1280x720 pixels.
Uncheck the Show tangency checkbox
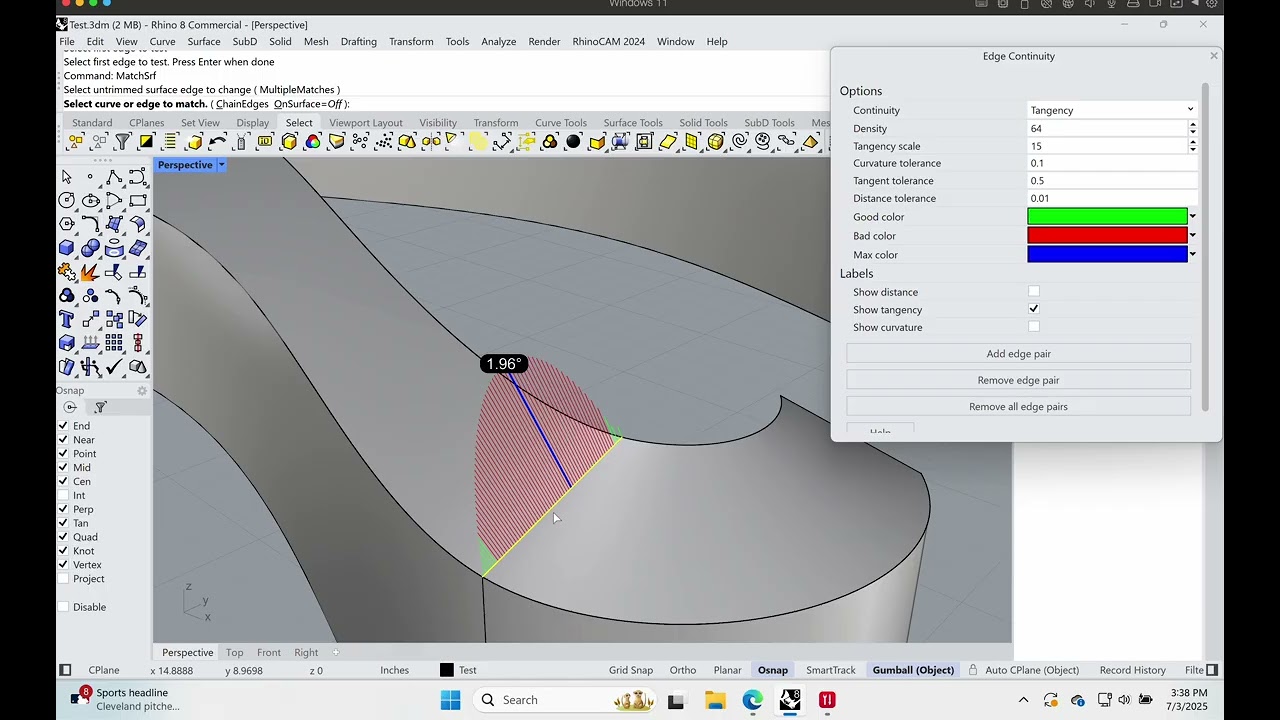(x=1034, y=309)
